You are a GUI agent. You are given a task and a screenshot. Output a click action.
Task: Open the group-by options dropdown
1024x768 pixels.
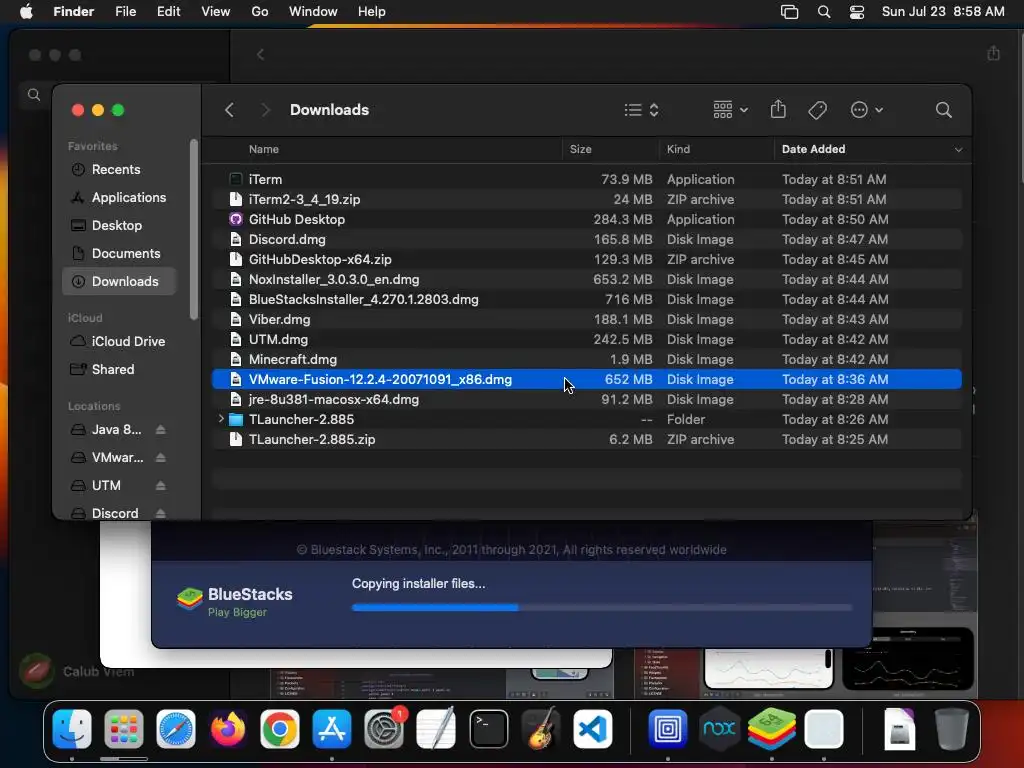[x=730, y=110]
